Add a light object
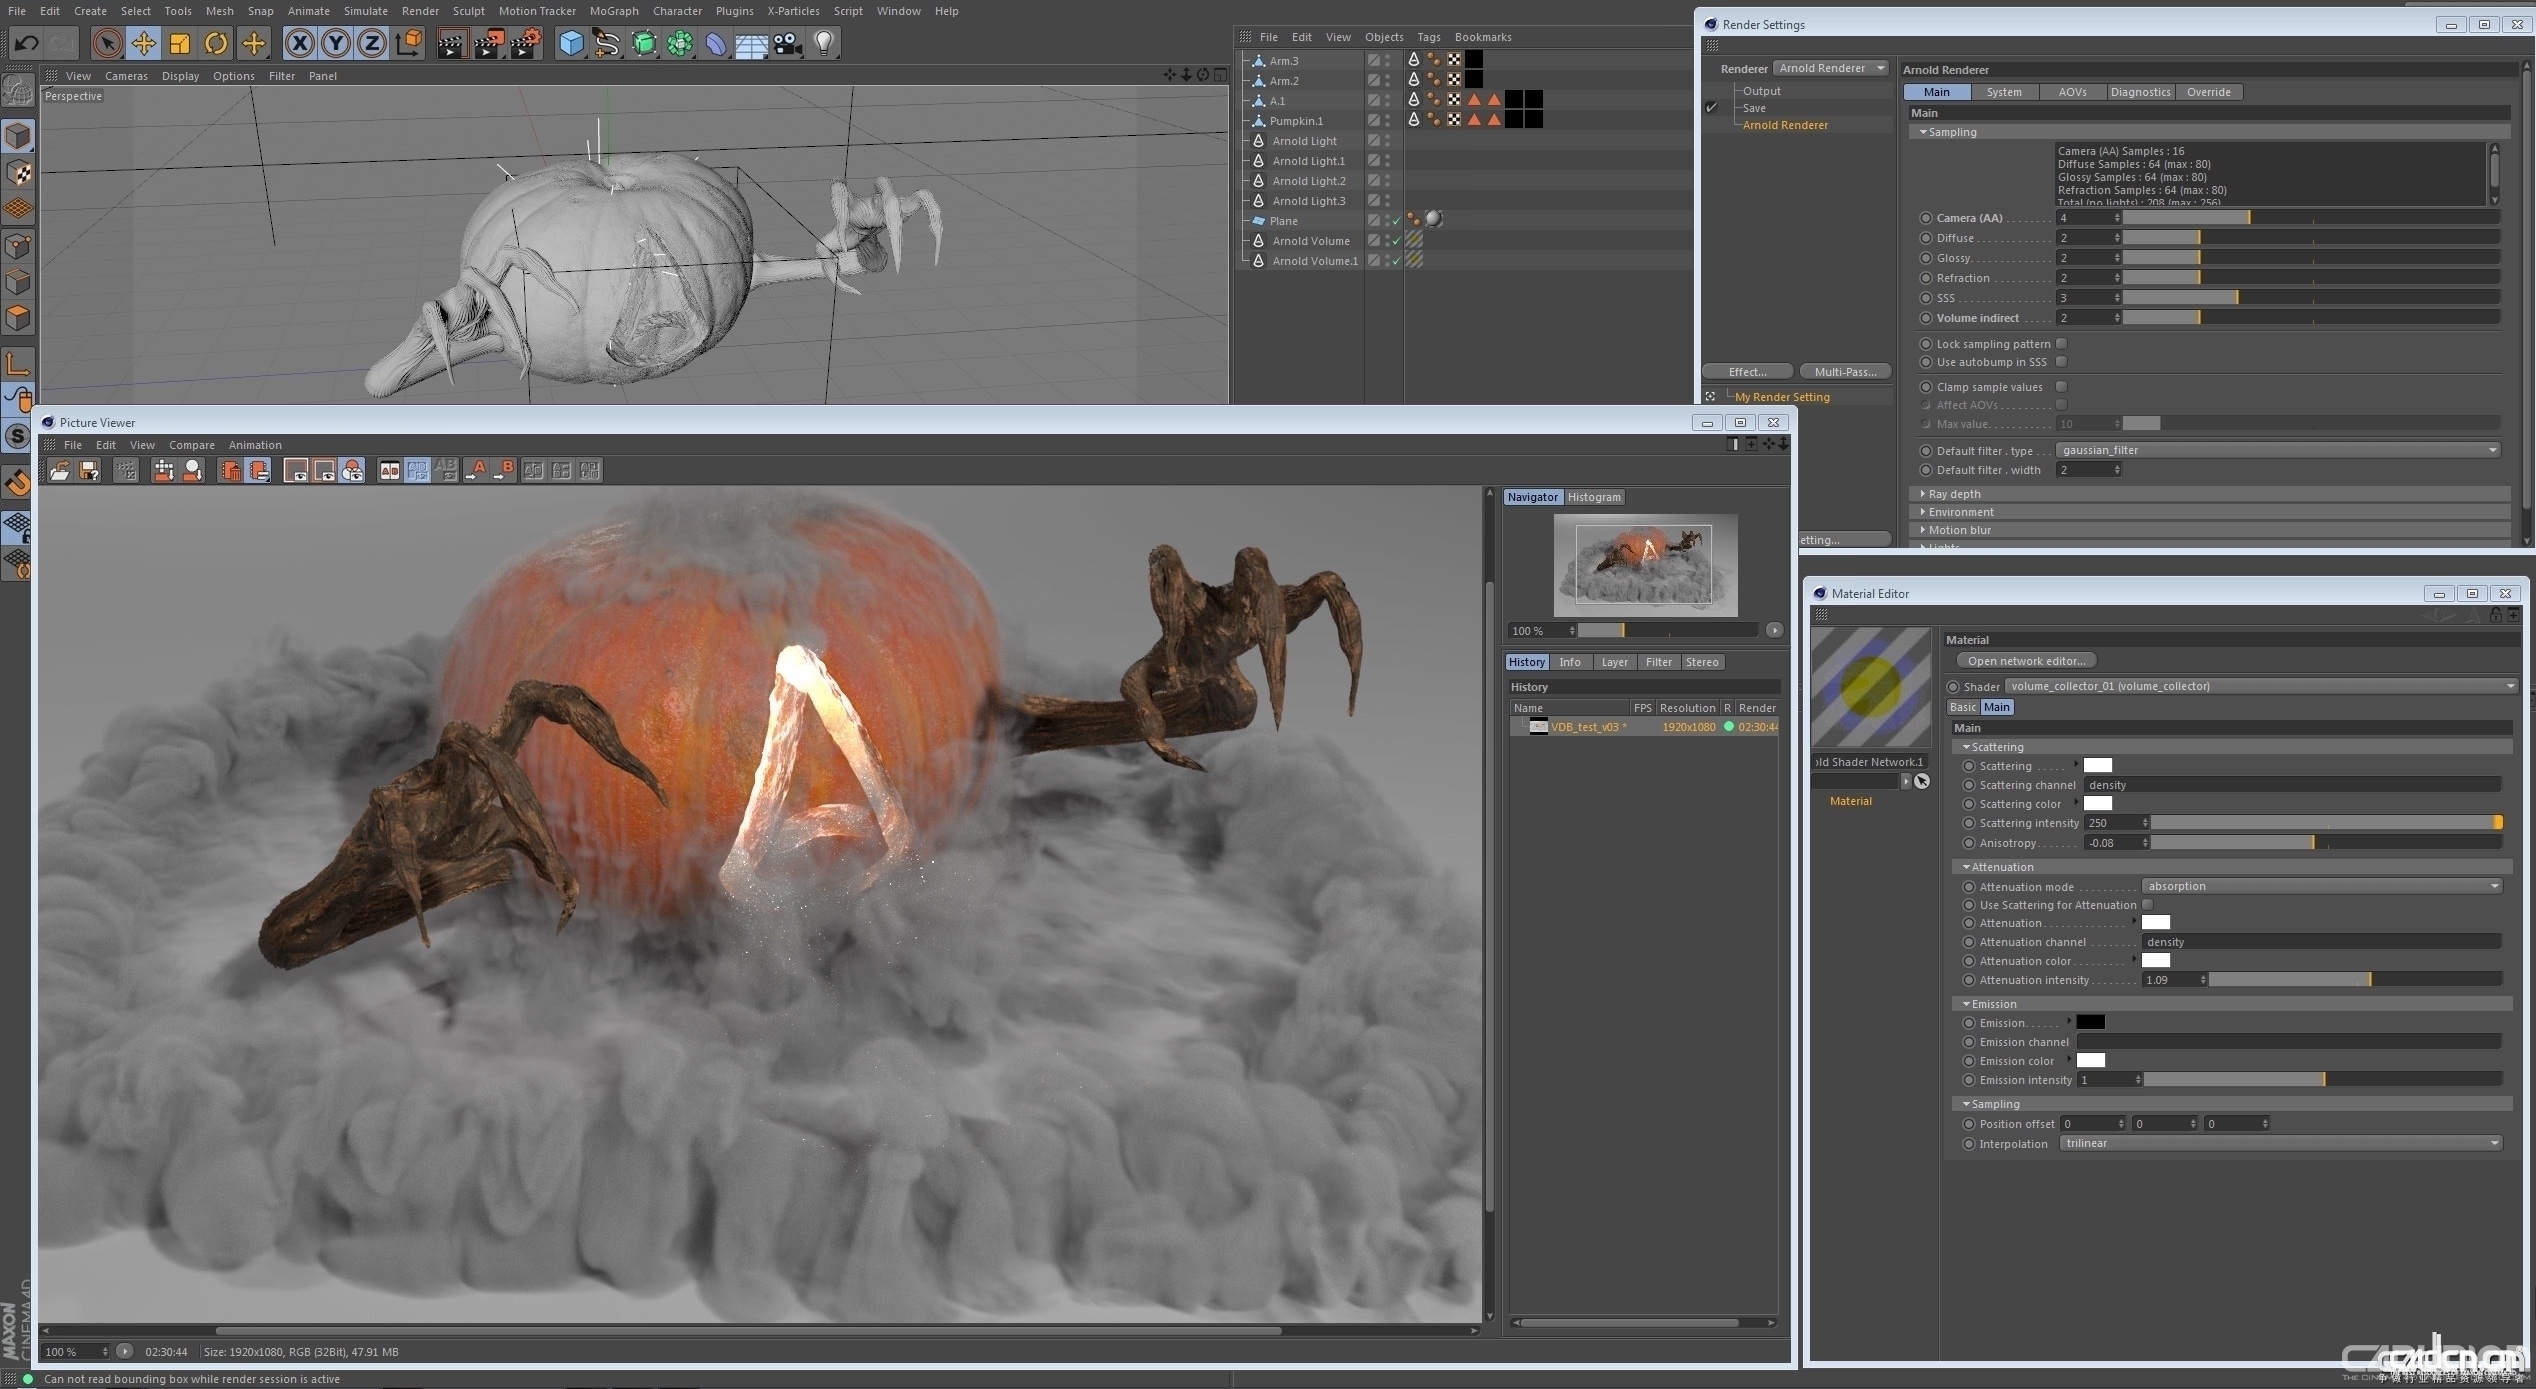The height and width of the screenshot is (1389, 2536). [x=824, y=43]
